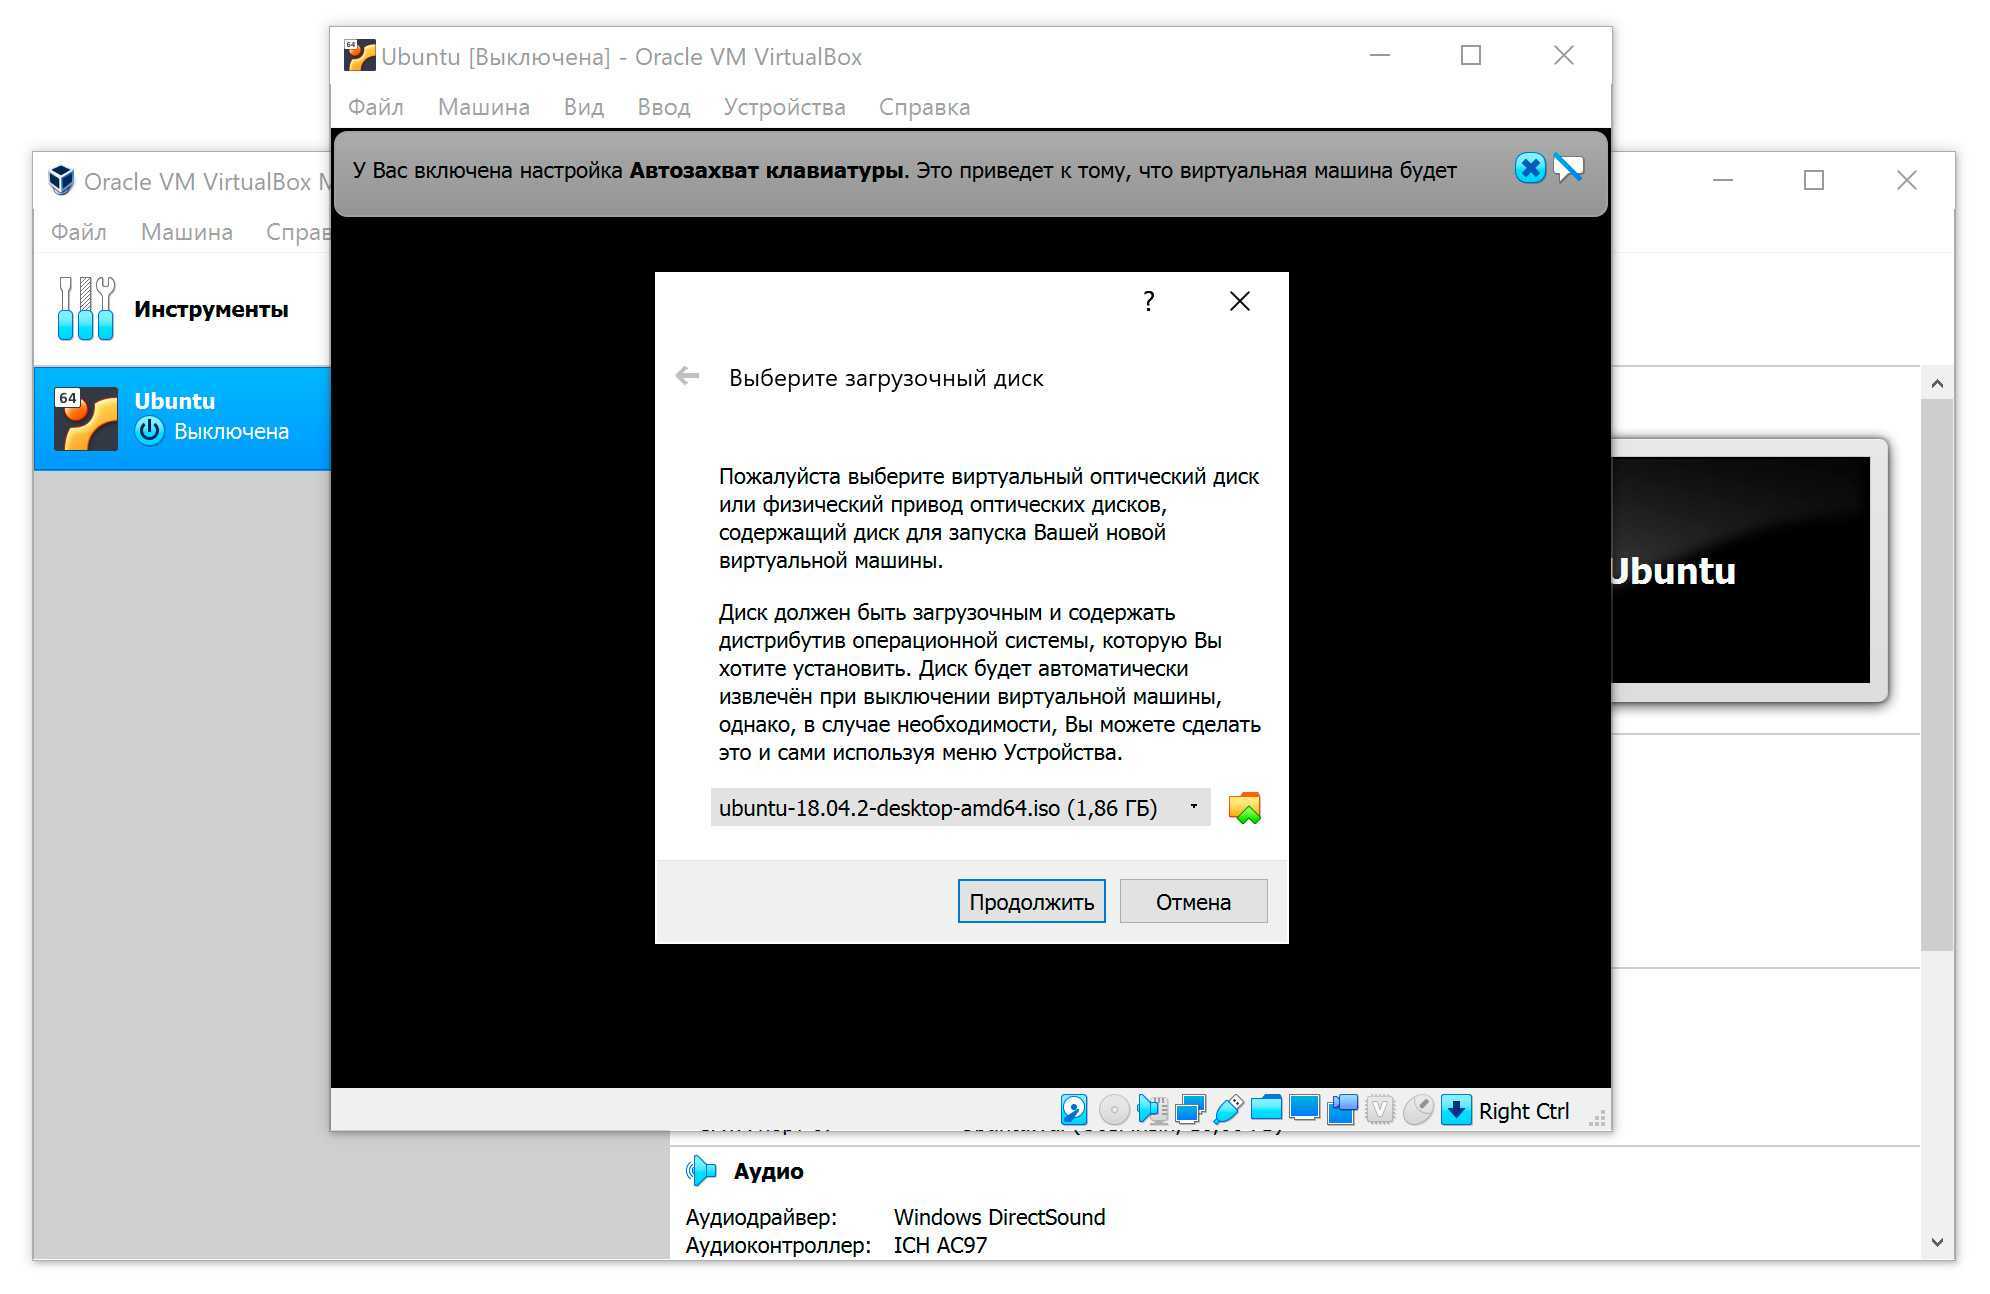This screenshot has width=1990, height=1294.
Task: Click the network adapters status icon
Action: tap(1190, 1110)
